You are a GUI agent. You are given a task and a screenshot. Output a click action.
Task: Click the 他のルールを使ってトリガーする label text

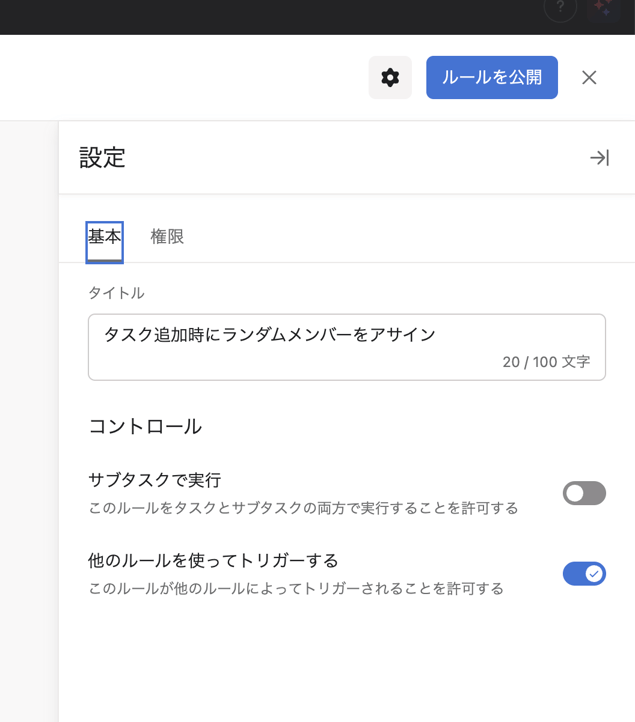[213, 560]
